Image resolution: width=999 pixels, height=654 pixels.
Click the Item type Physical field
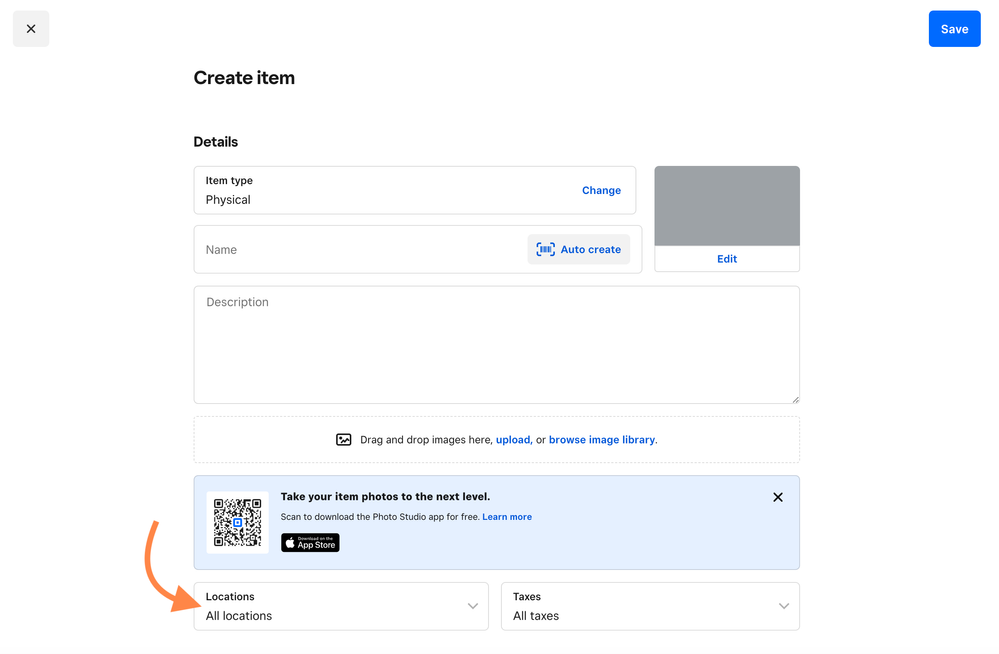(x=380, y=190)
